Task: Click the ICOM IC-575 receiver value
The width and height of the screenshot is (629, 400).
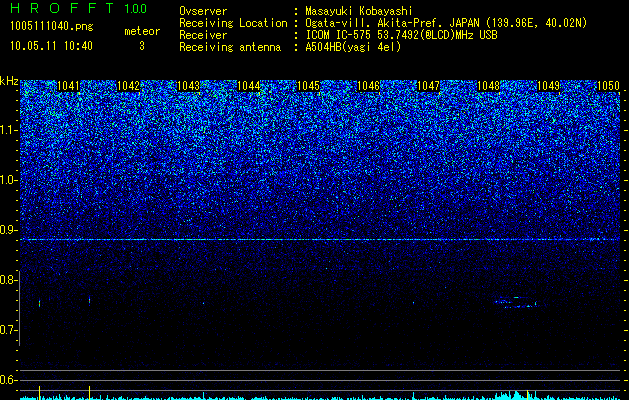Action: point(401,35)
